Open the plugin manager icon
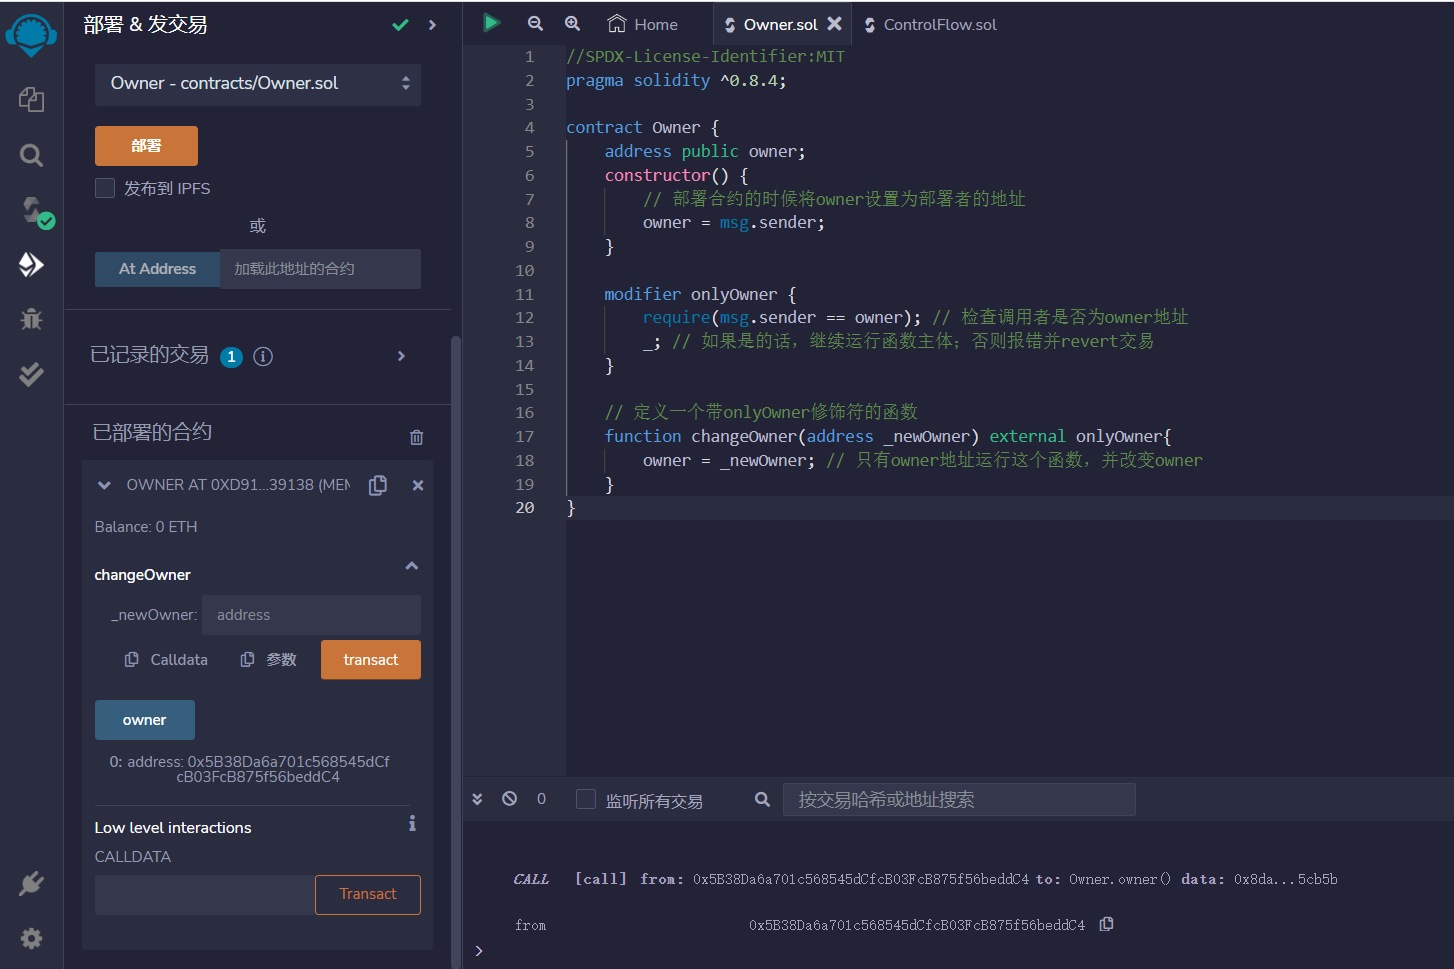1454x969 pixels. tap(31, 883)
